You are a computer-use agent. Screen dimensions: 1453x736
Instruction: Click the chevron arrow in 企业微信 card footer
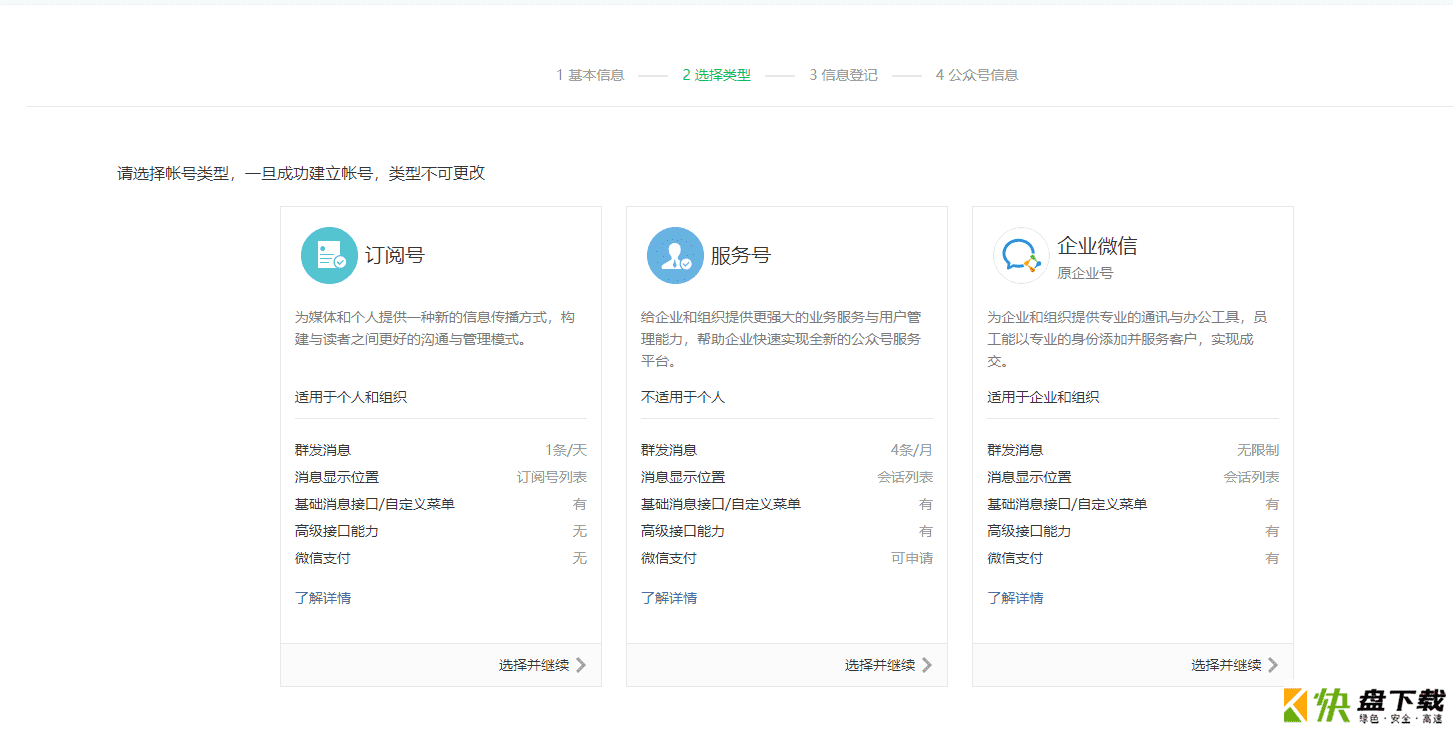click(x=1273, y=665)
